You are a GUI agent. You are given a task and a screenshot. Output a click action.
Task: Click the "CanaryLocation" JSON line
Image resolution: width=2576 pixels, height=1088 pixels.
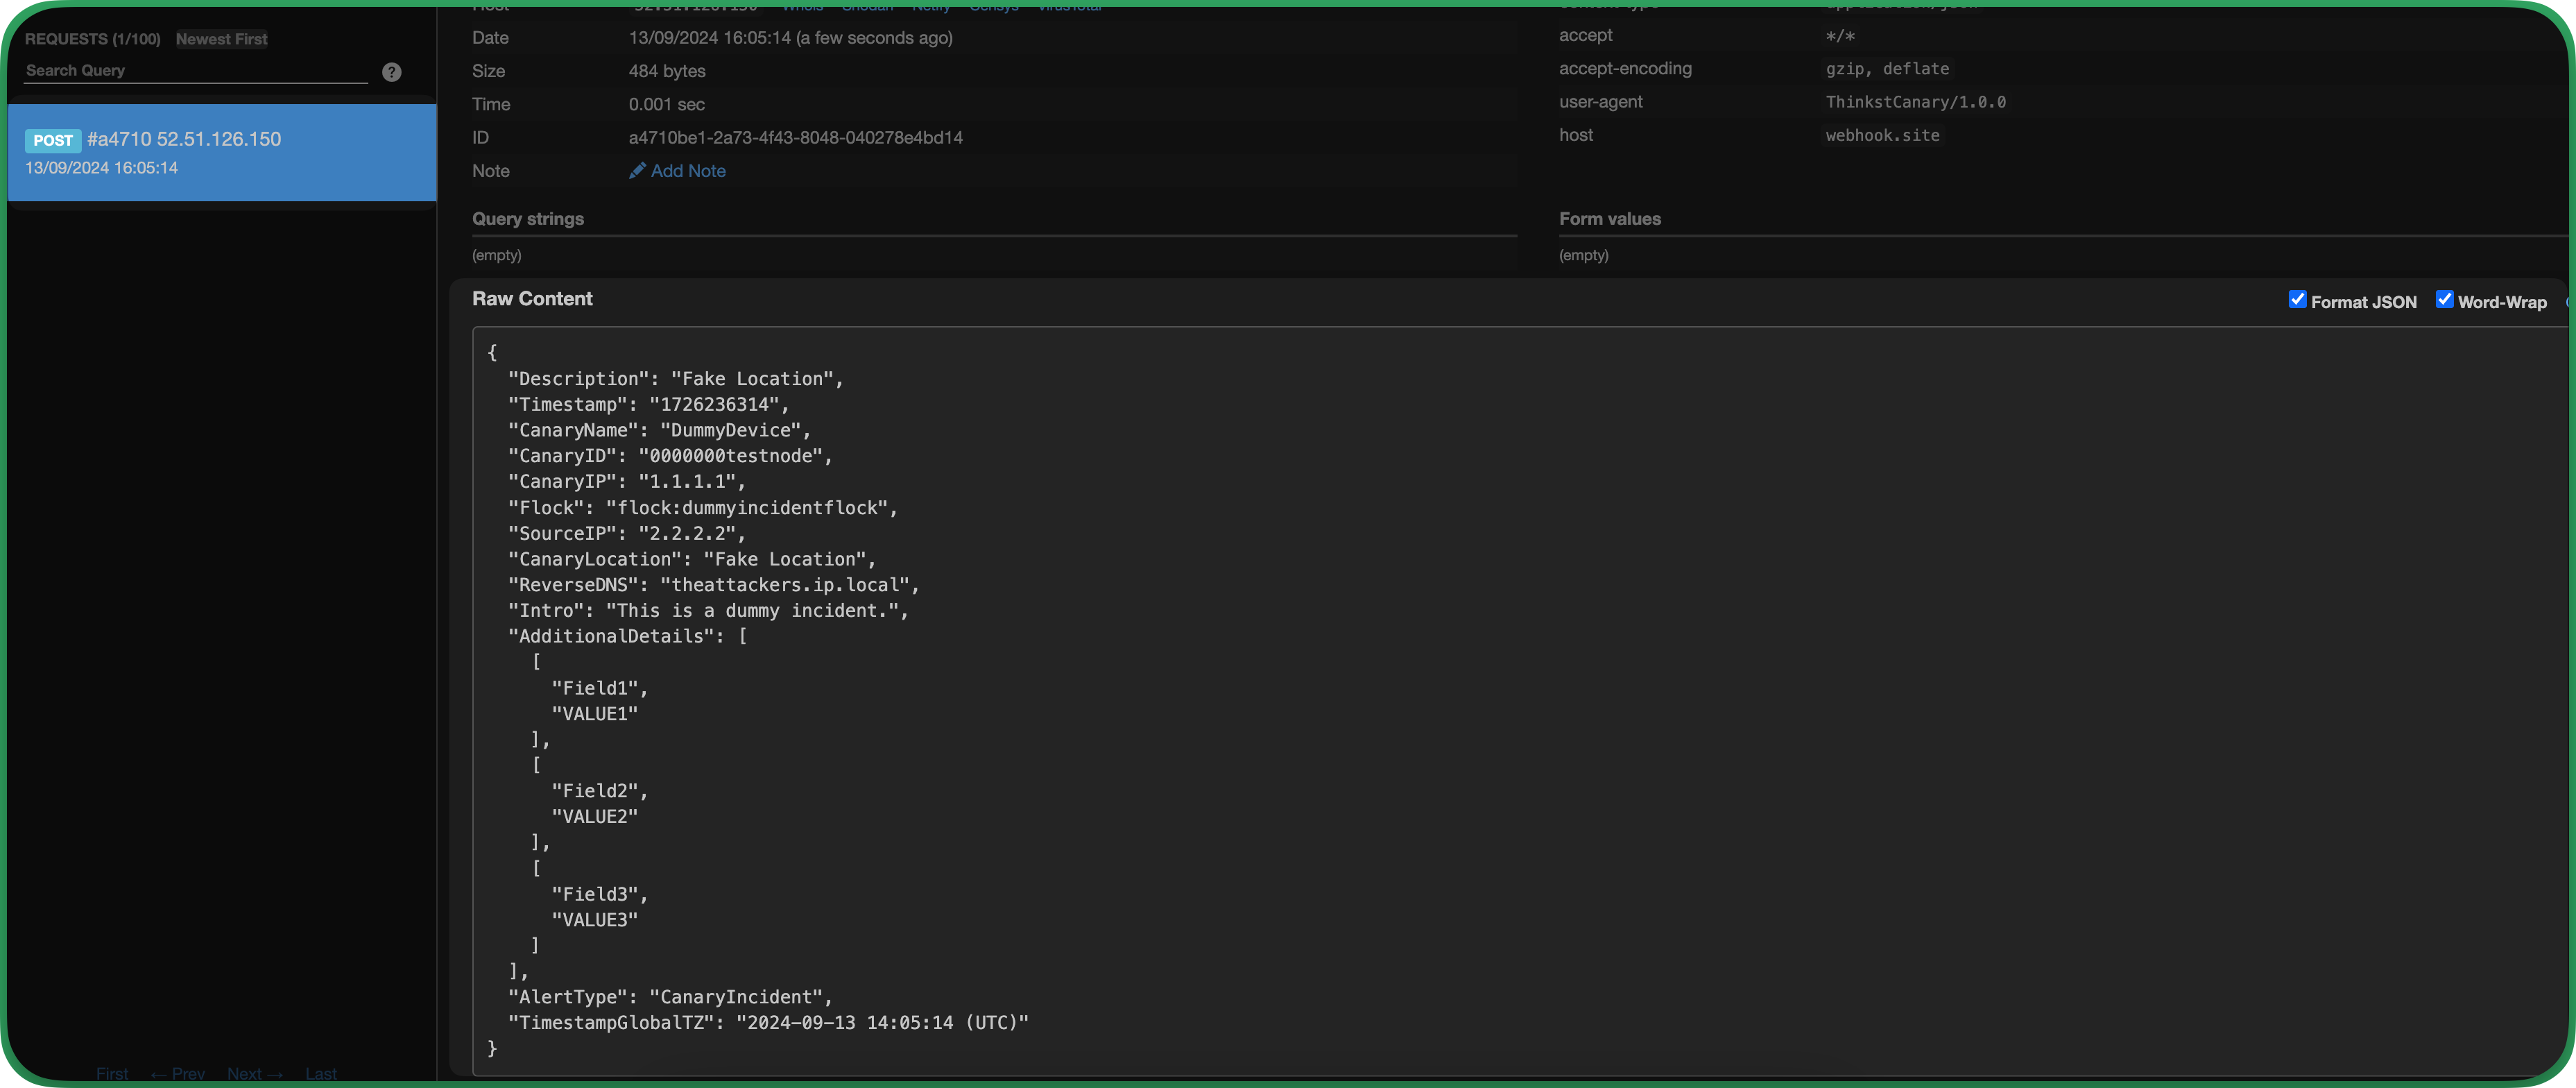(x=692, y=560)
